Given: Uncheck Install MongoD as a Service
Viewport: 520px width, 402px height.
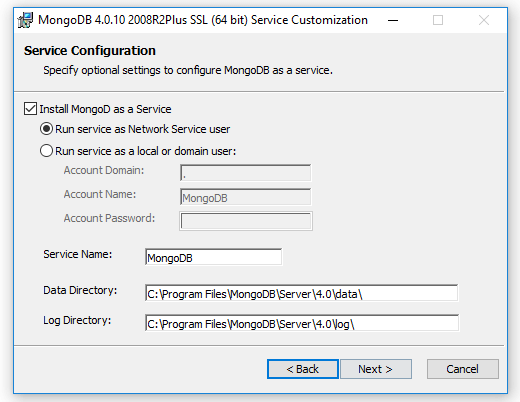Looking at the screenshot, I should (30, 109).
